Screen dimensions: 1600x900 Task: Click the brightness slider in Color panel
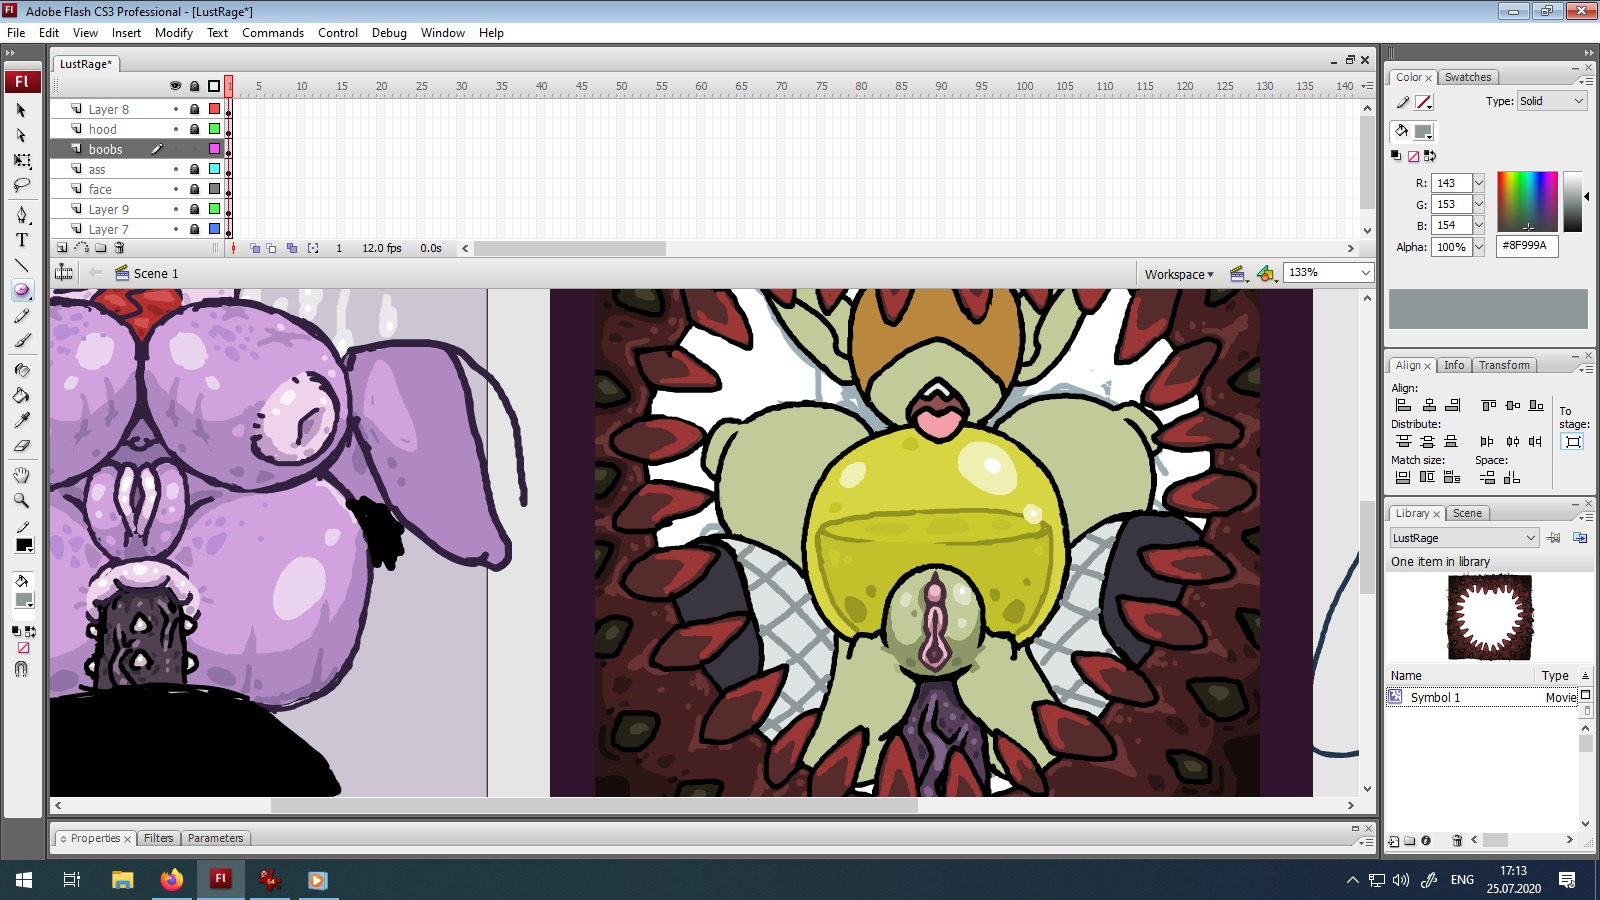[1573, 201]
